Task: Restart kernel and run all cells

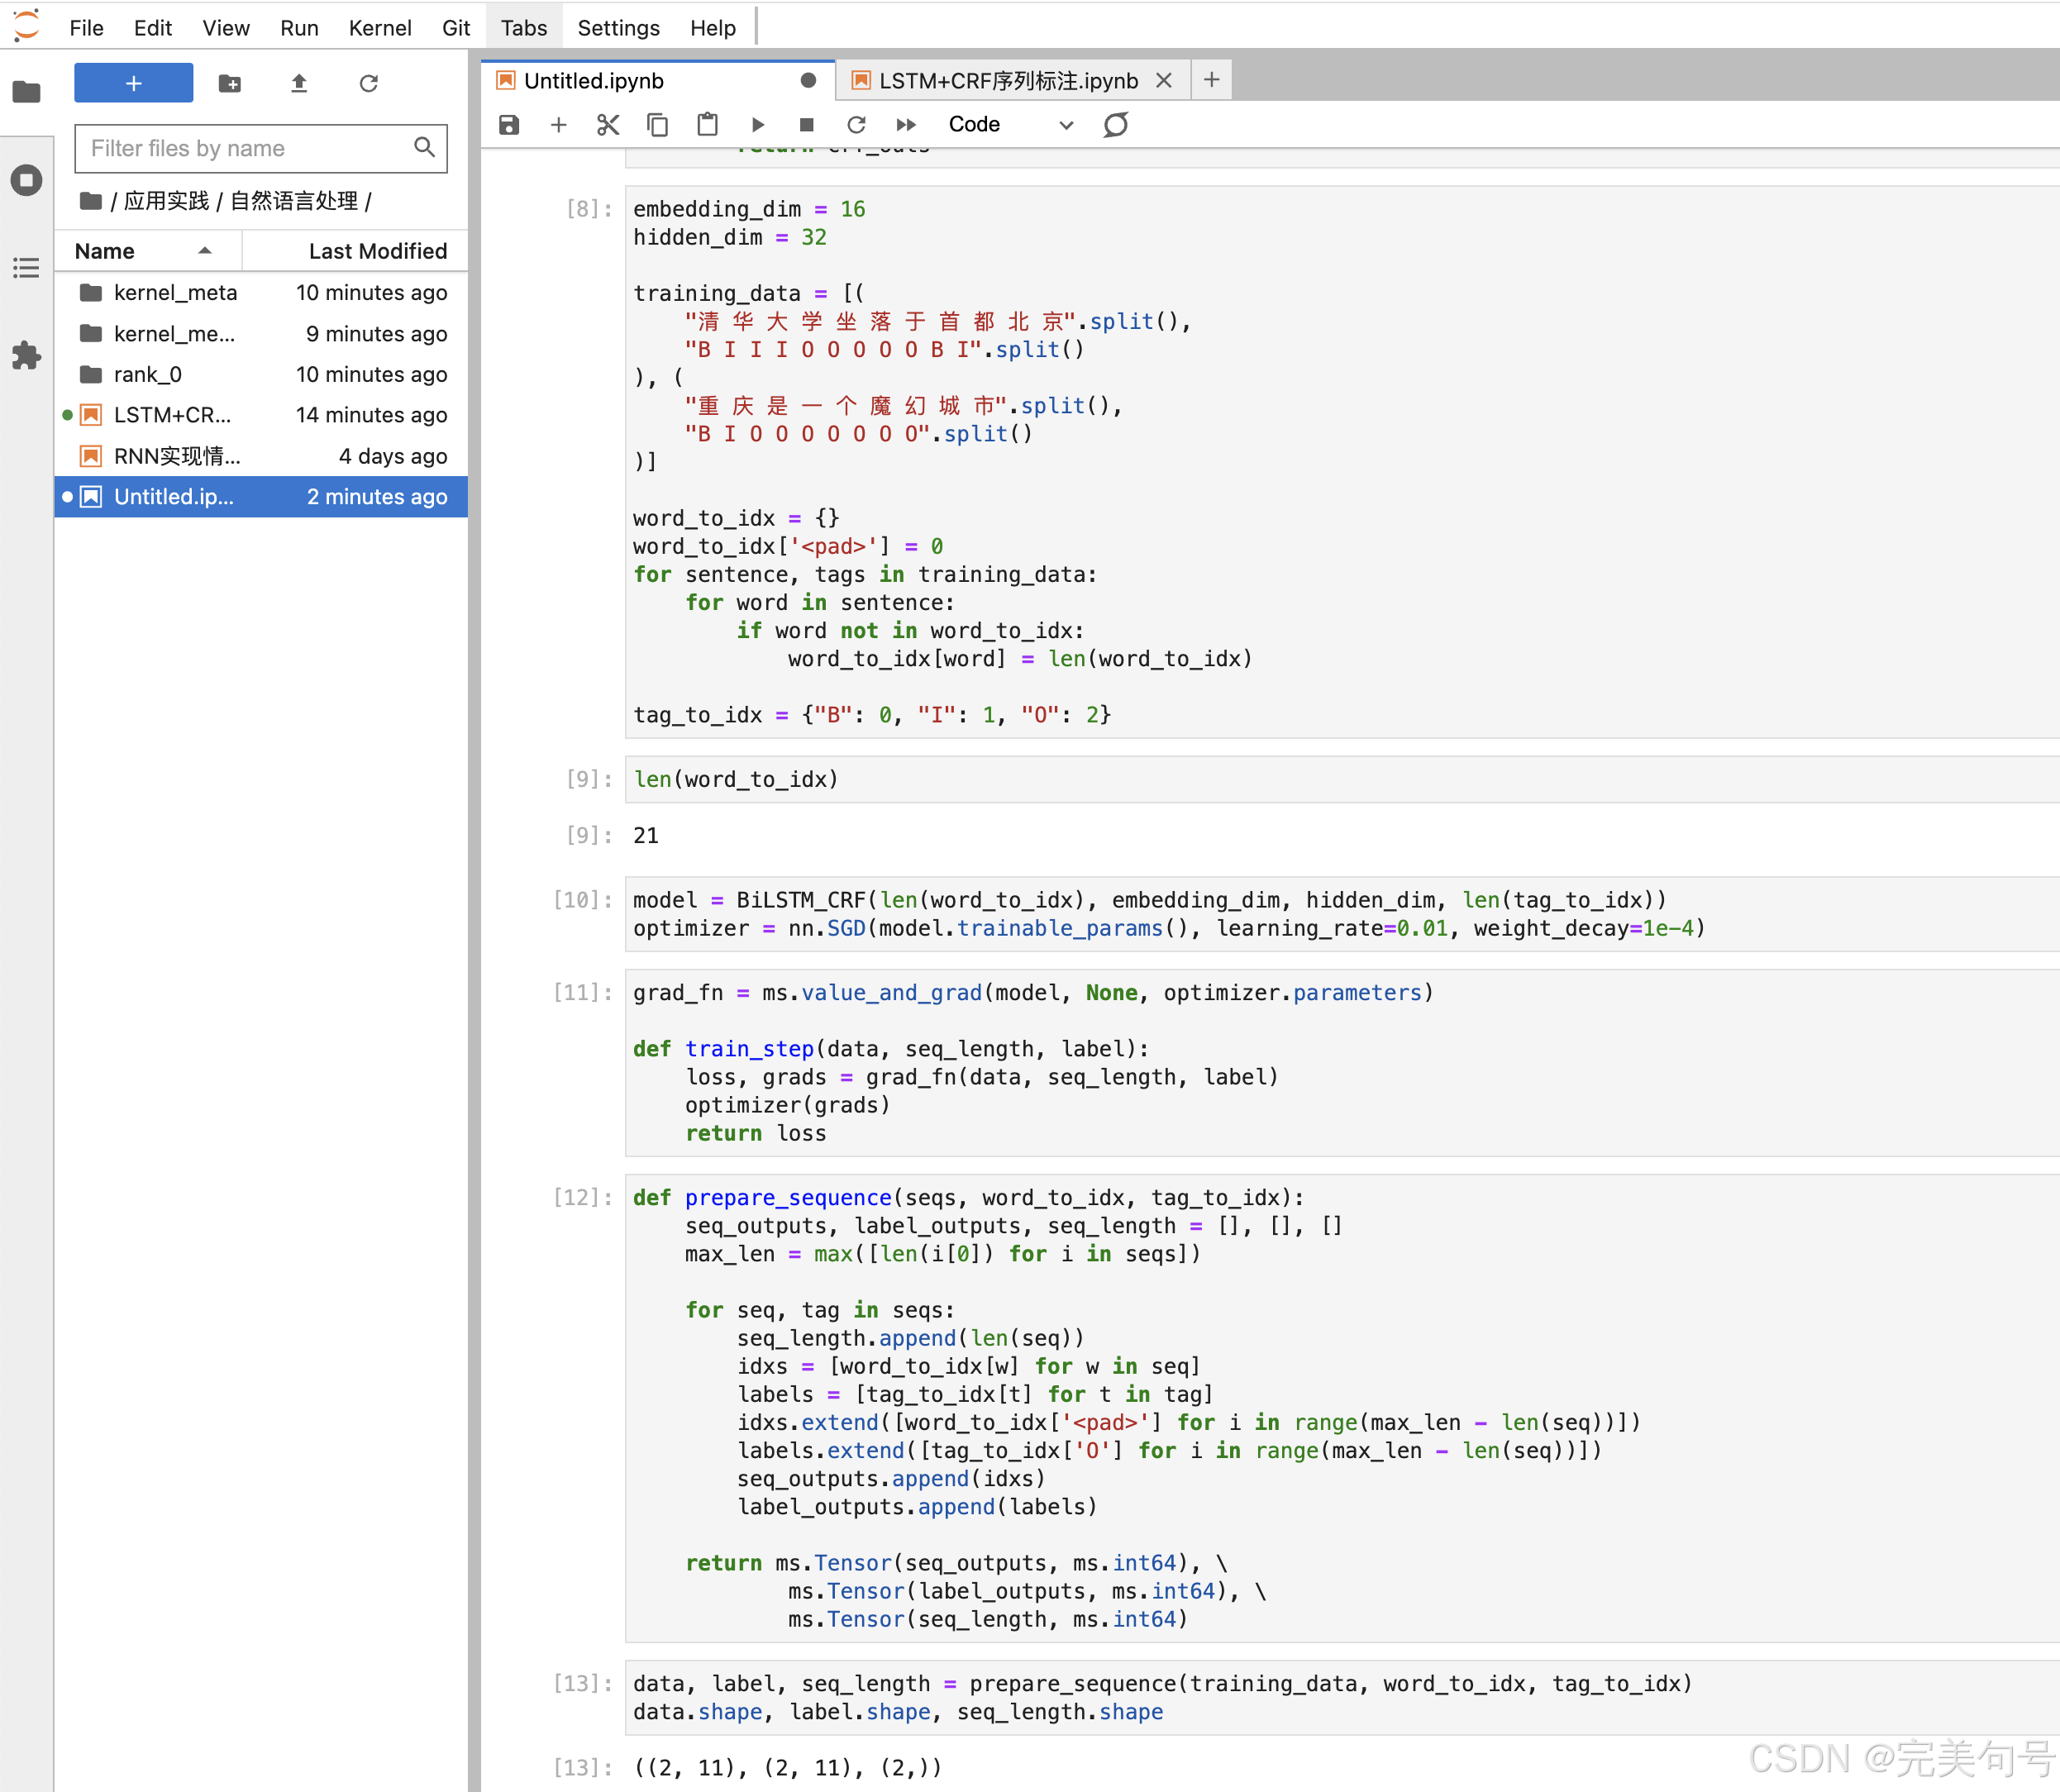Action: (906, 124)
